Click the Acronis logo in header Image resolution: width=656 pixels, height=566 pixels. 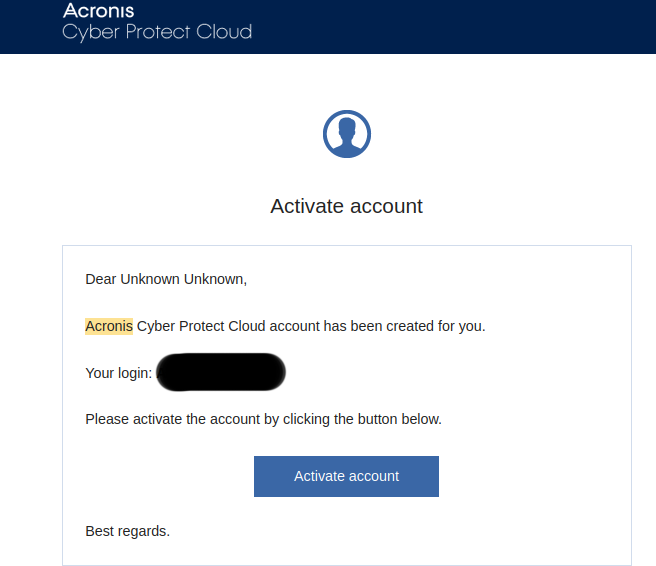click(99, 11)
